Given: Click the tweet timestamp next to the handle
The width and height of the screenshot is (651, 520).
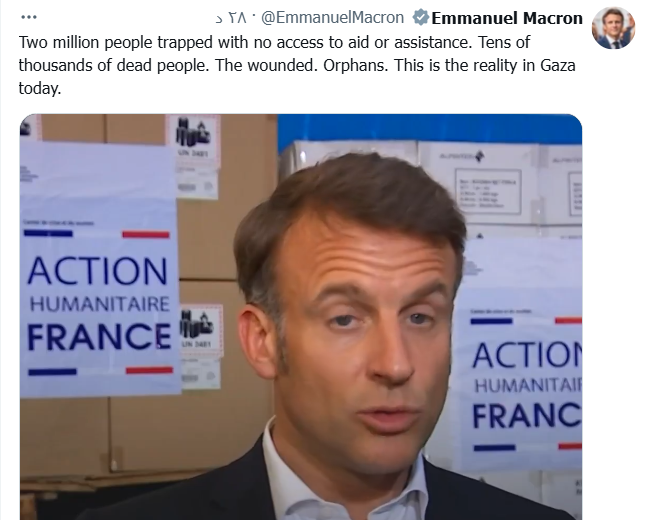Looking at the screenshot, I should coord(231,18).
